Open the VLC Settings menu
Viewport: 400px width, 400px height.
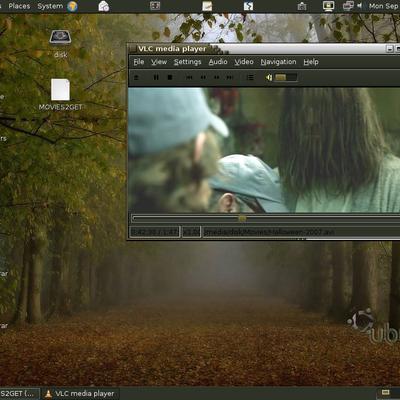coord(187,62)
